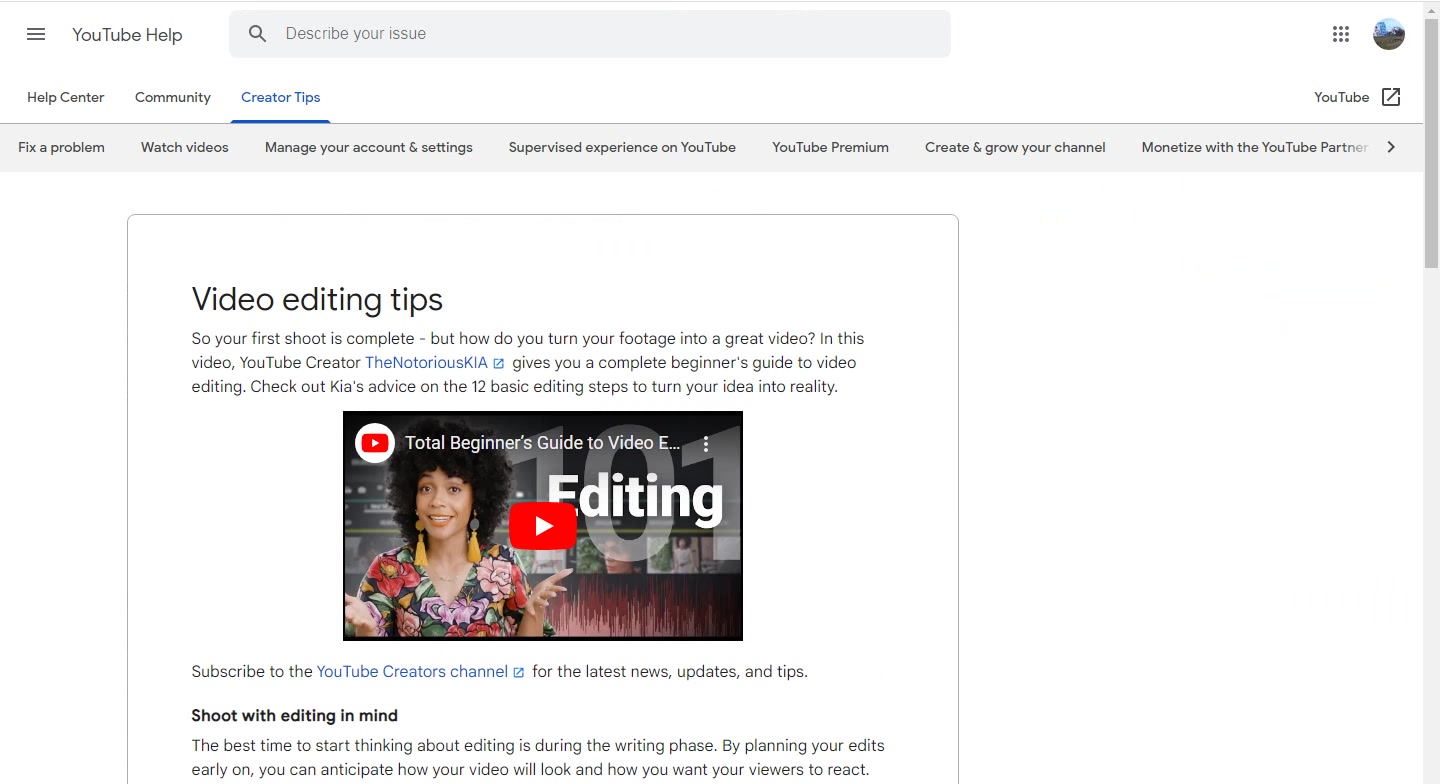The width and height of the screenshot is (1440, 784).
Task: Open the account profile avatar
Action: pyautogui.click(x=1388, y=34)
